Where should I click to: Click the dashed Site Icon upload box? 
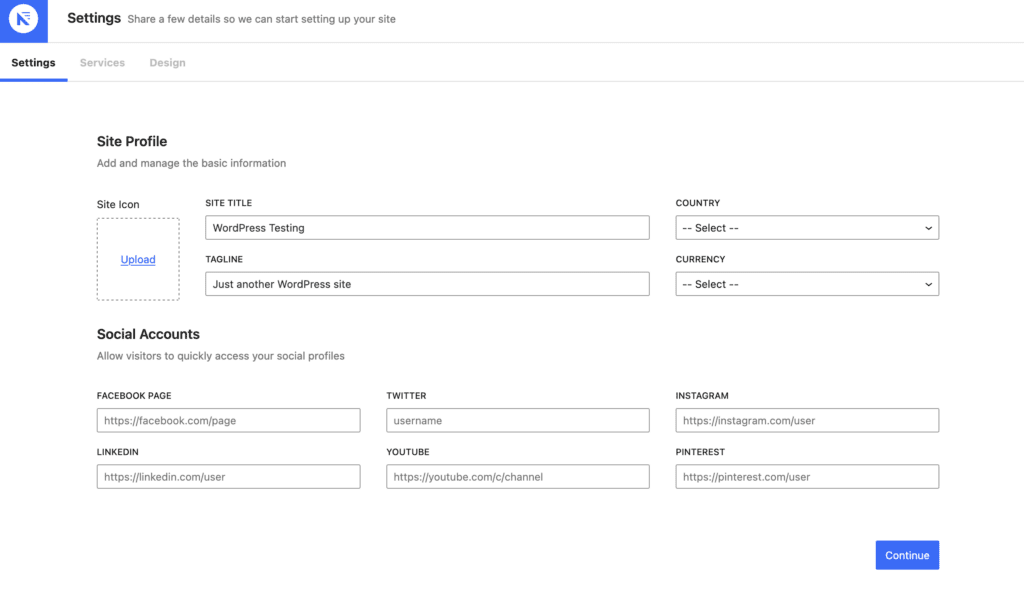pyautogui.click(x=138, y=235)
